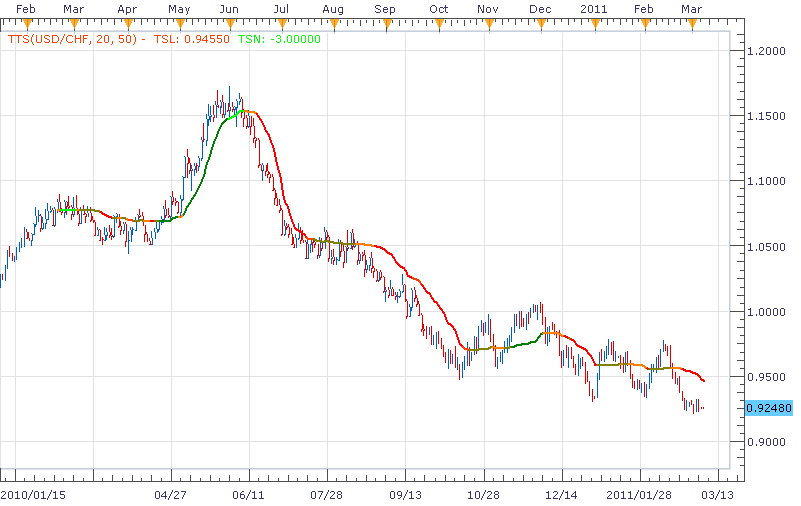Click the 09/13 date label
The height and width of the screenshot is (506, 801).
pos(406,495)
